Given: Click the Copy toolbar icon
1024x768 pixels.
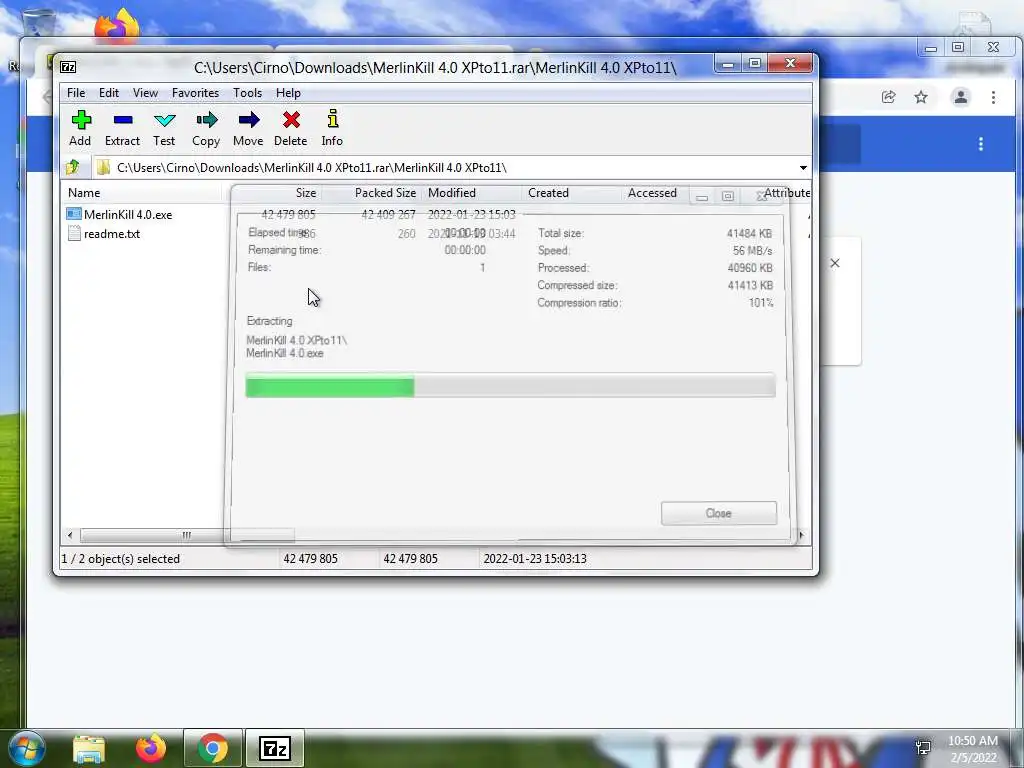Looking at the screenshot, I should (206, 120).
